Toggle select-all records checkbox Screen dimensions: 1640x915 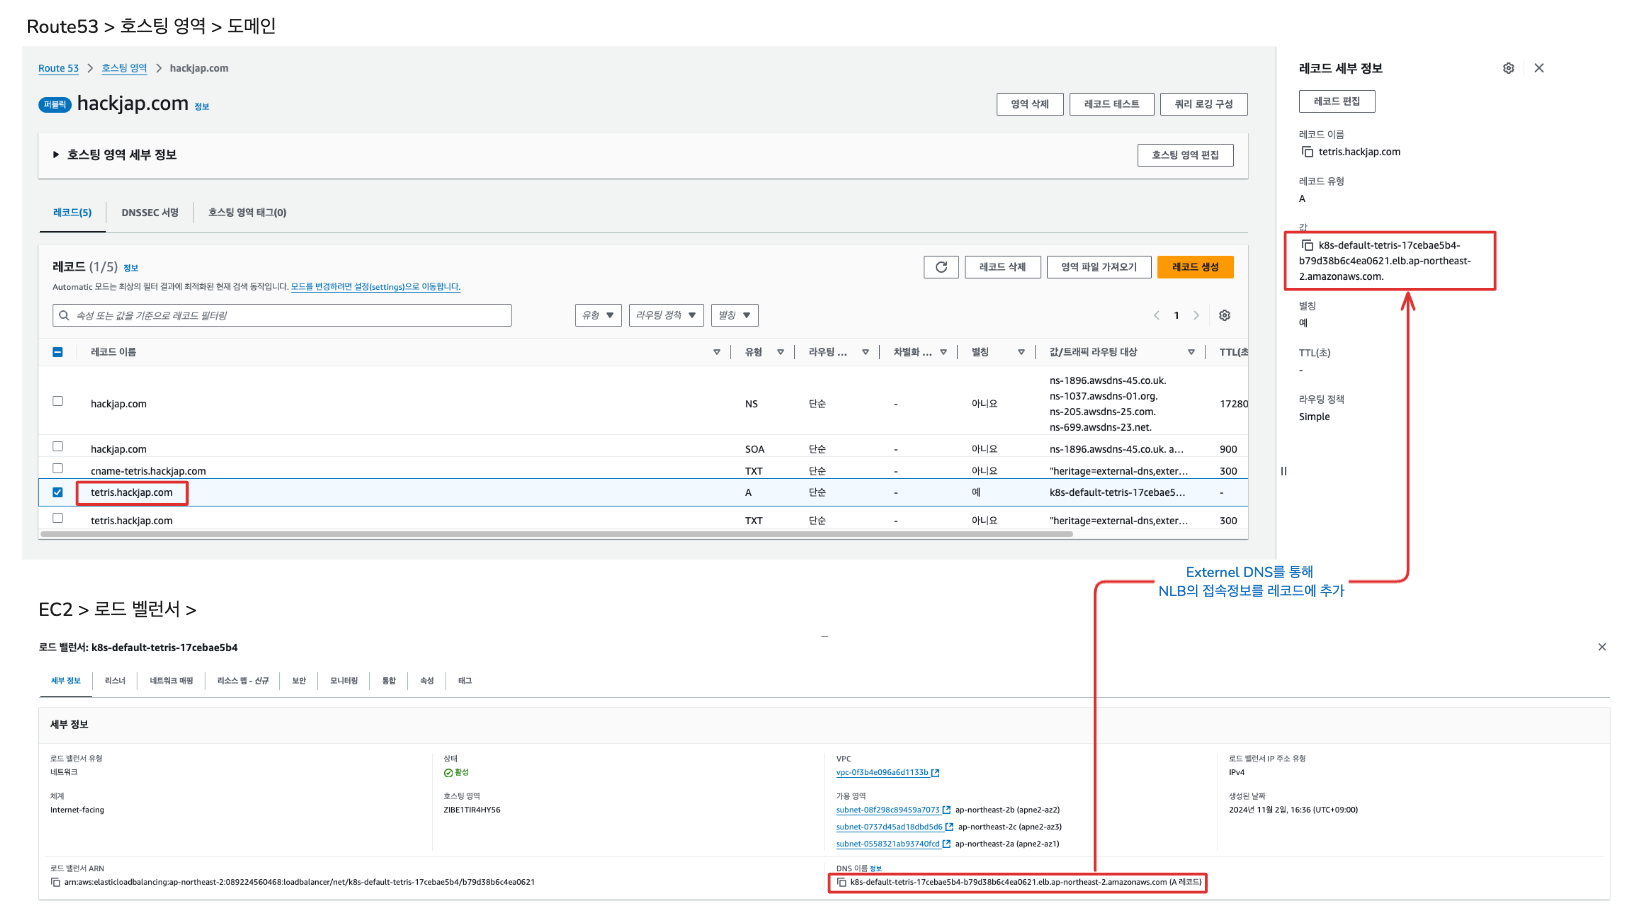pos(57,352)
